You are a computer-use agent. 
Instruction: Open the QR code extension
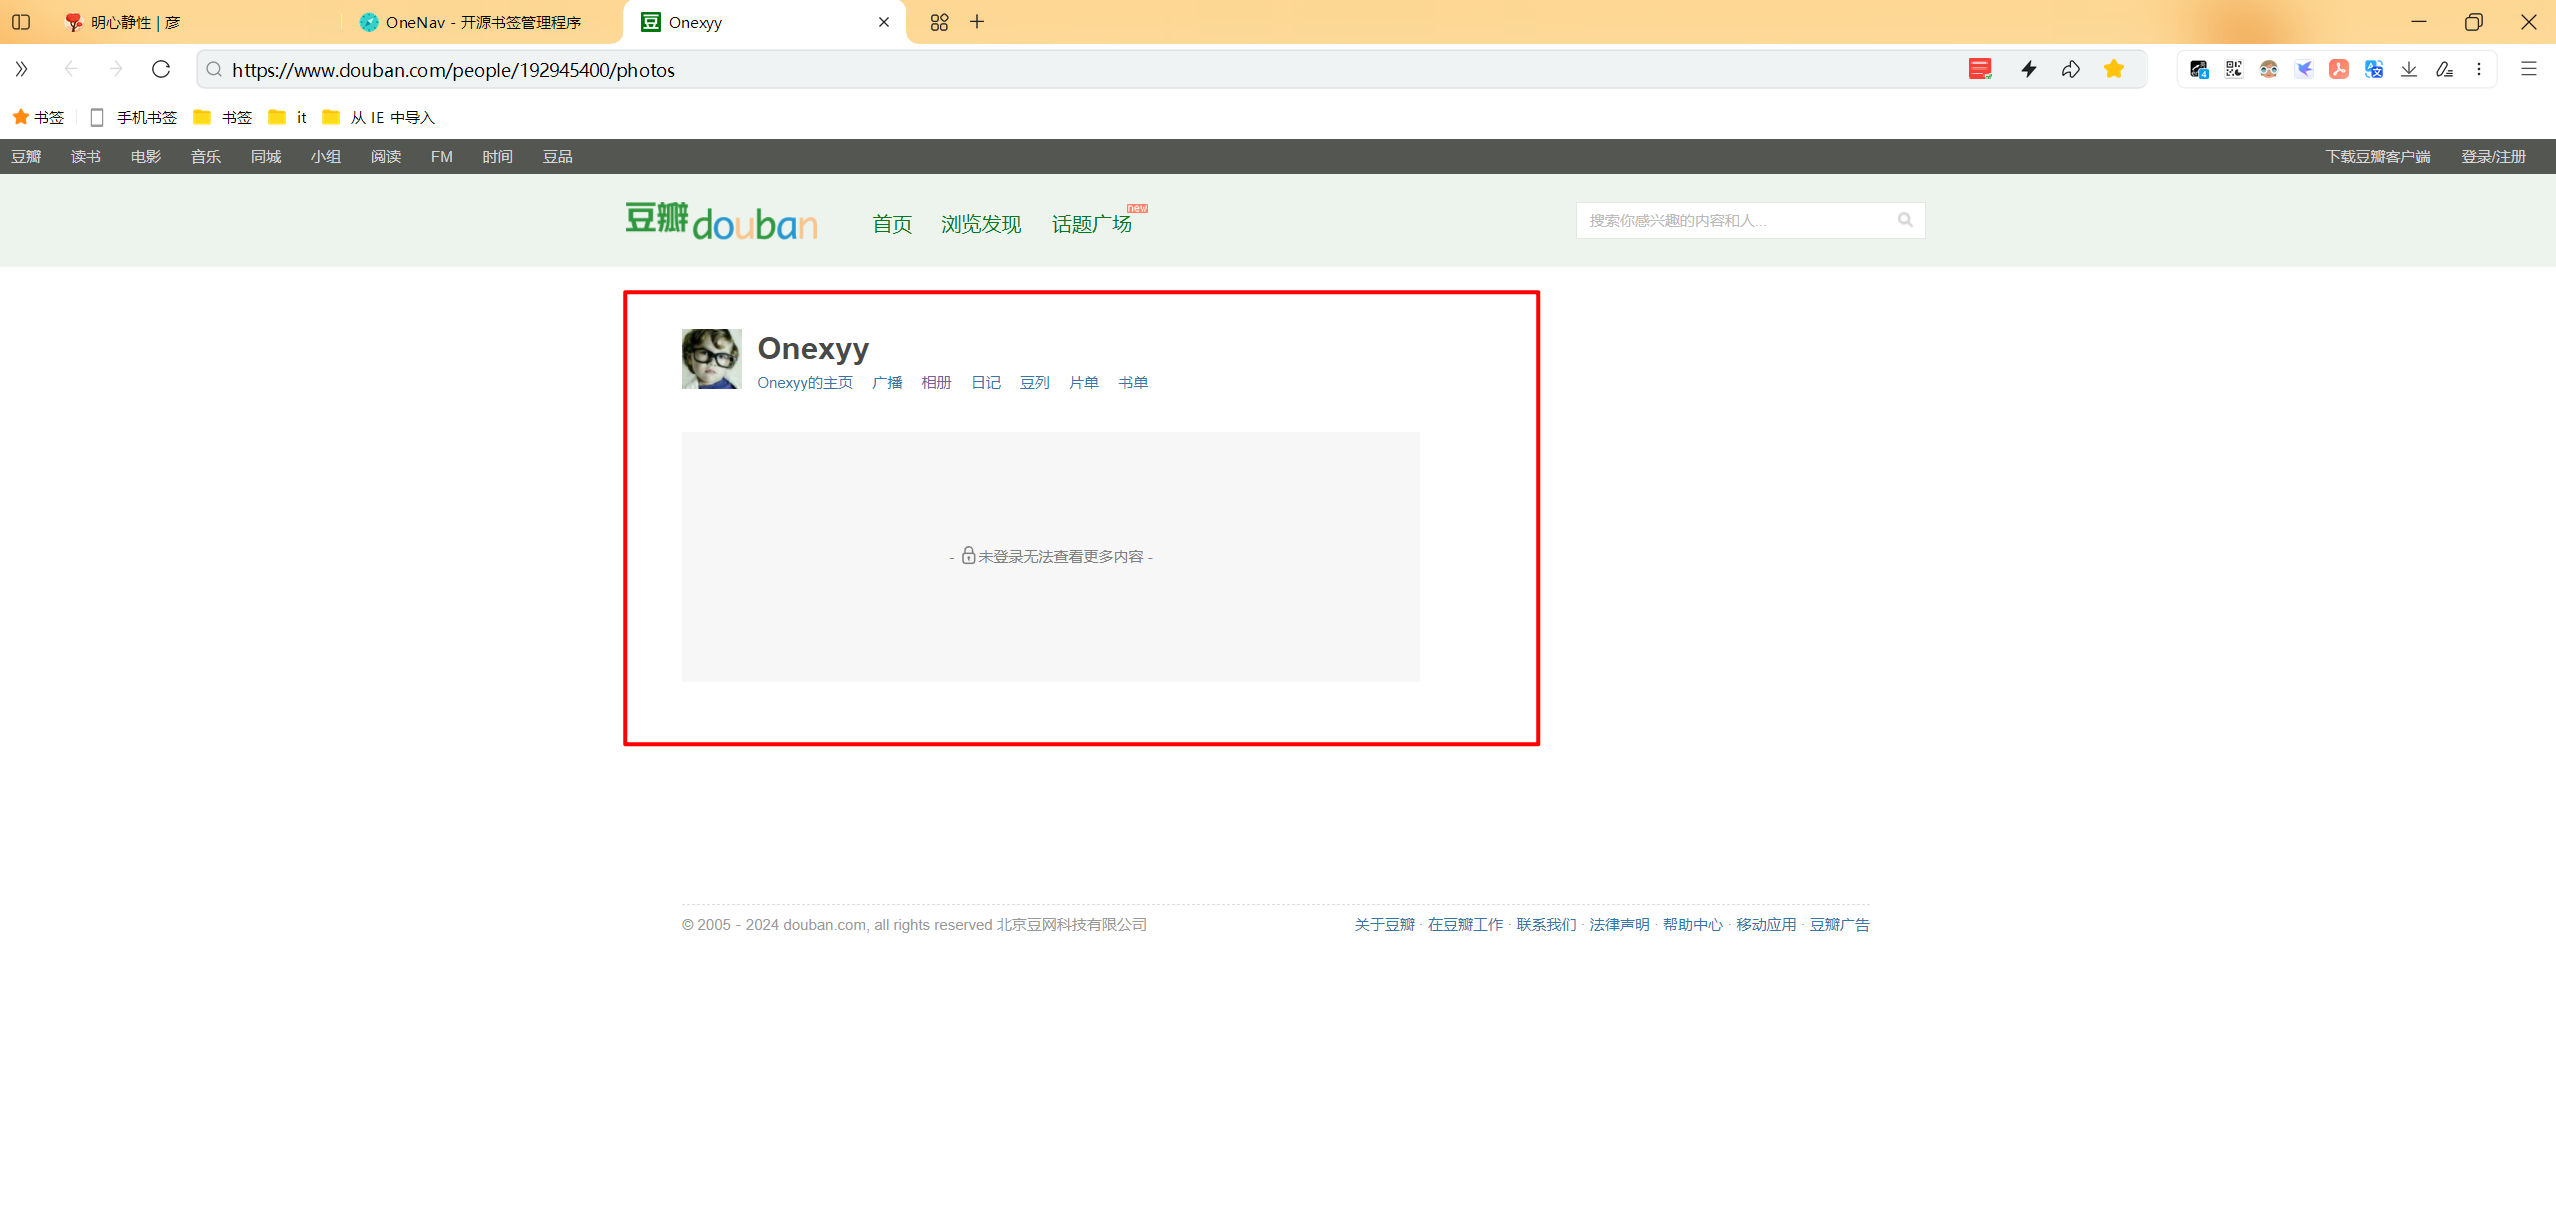point(2234,69)
